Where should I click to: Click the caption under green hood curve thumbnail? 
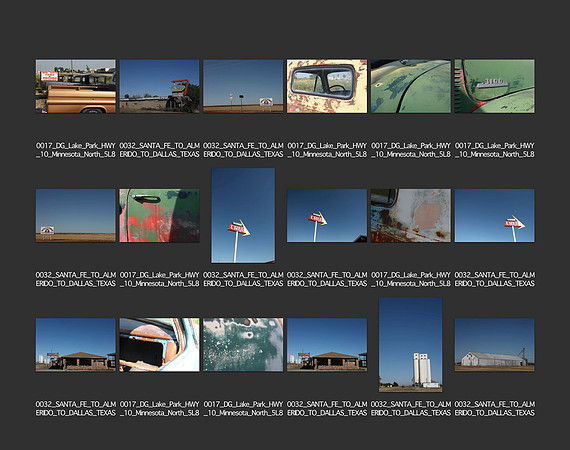[411, 150]
